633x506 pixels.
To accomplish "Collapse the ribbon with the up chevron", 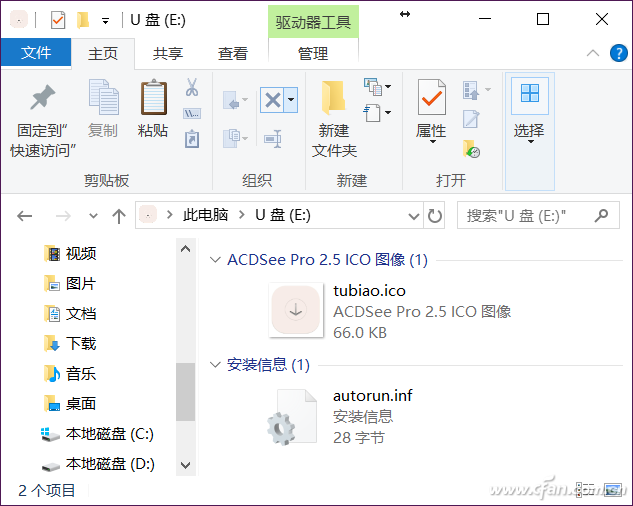I will coord(593,53).
